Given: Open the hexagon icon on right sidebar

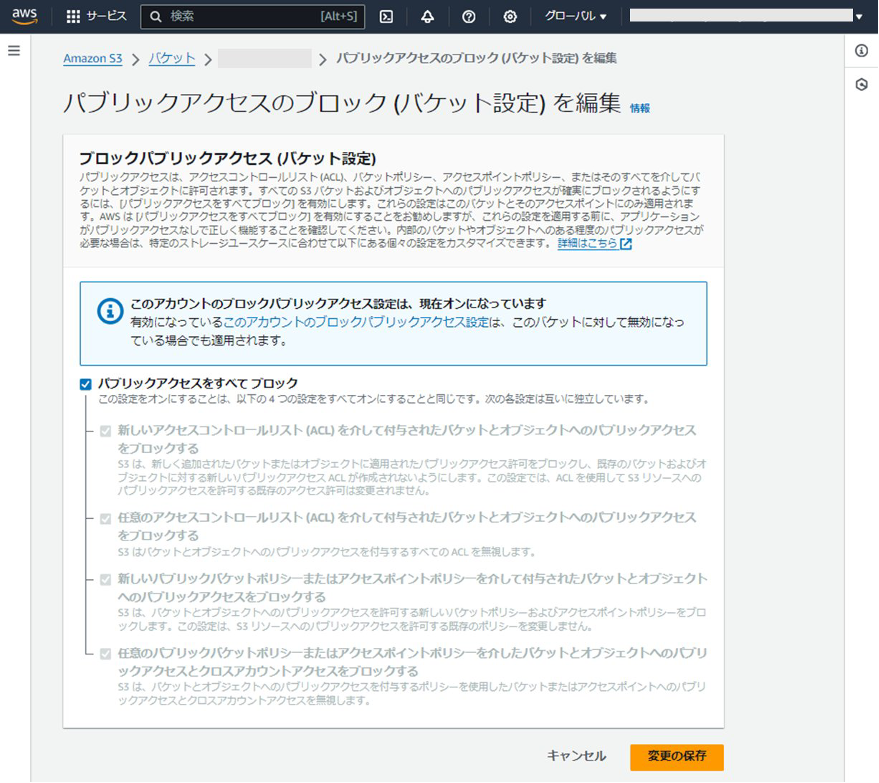Looking at the screenshot, I should coord(862,85).
